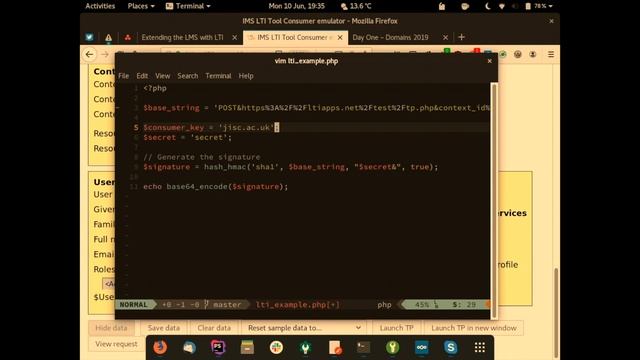Switch to Extending the LMS with LTI tab

[x=182, y=38]
